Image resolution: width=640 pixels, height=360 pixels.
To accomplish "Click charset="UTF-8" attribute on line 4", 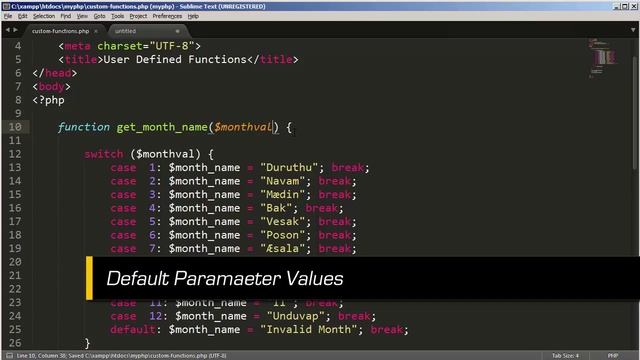I will [146, 46].
